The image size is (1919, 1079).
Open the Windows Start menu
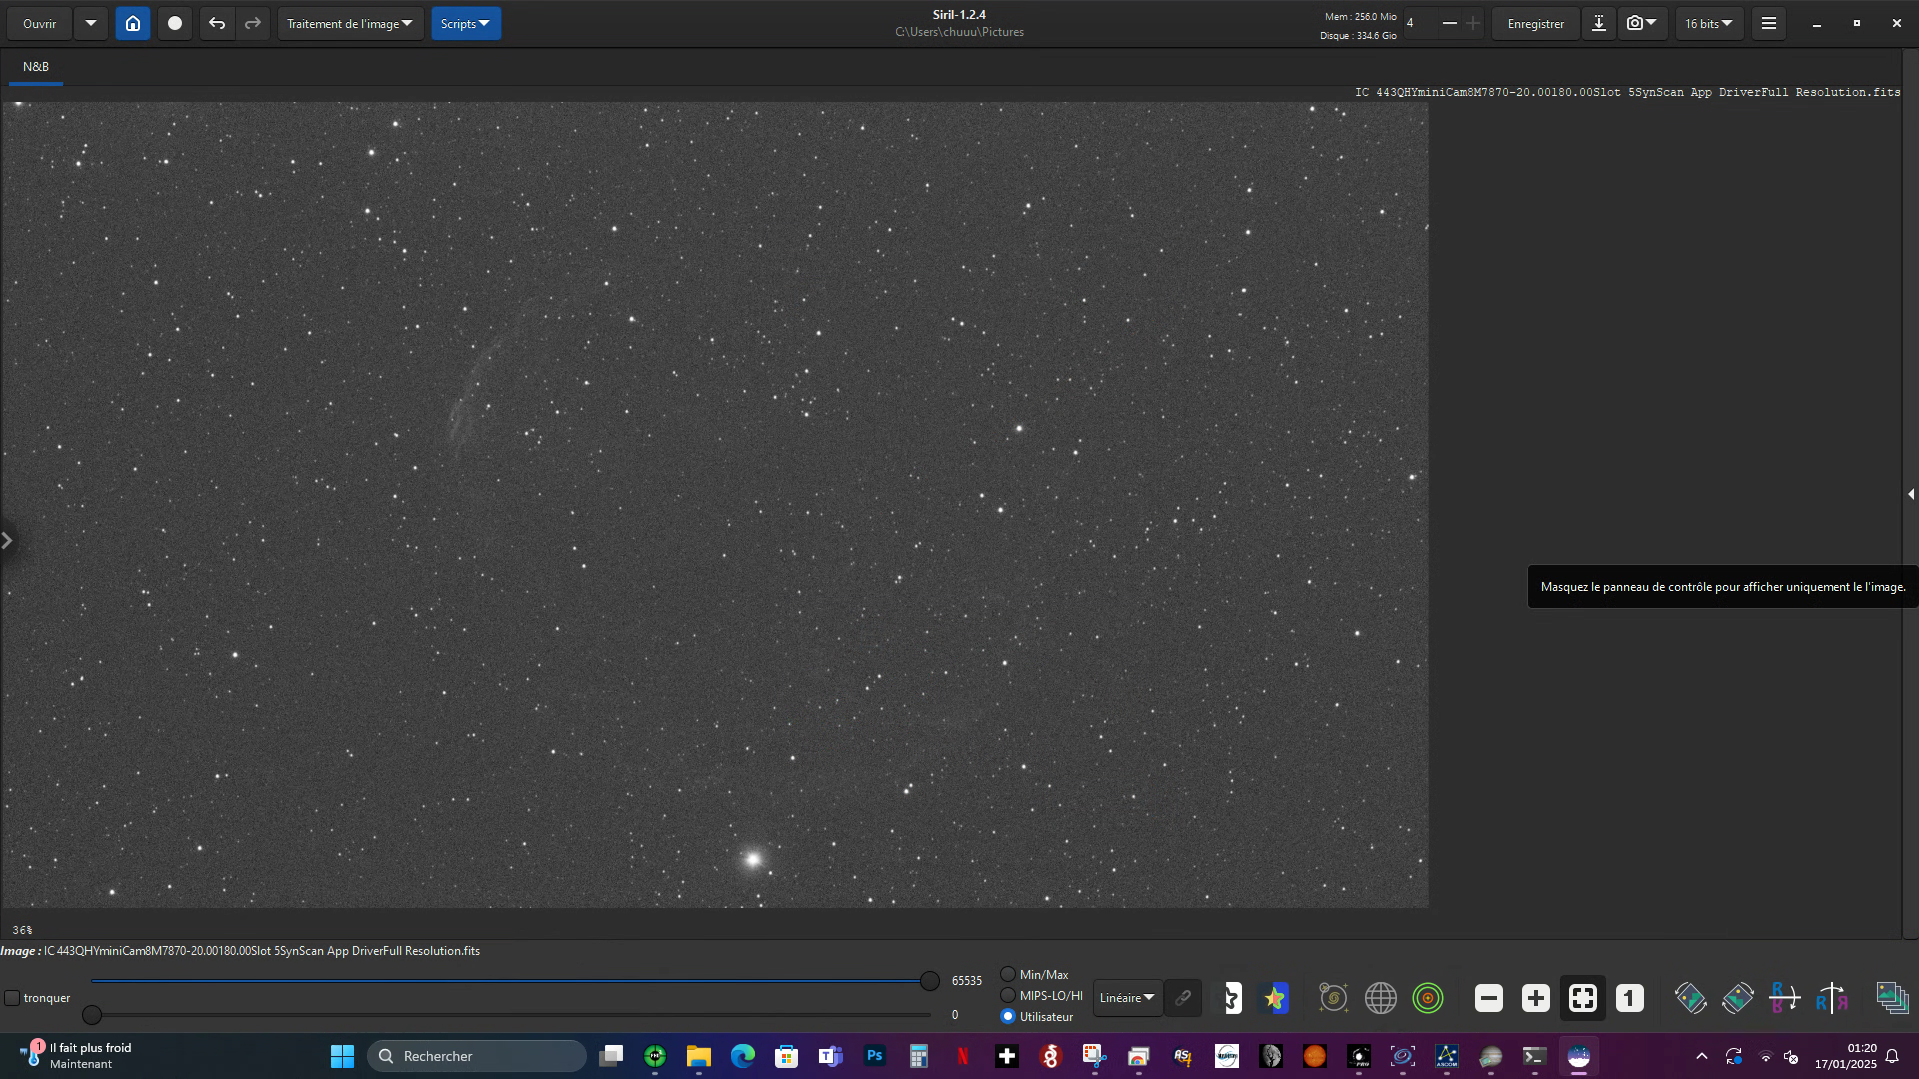343,1056
